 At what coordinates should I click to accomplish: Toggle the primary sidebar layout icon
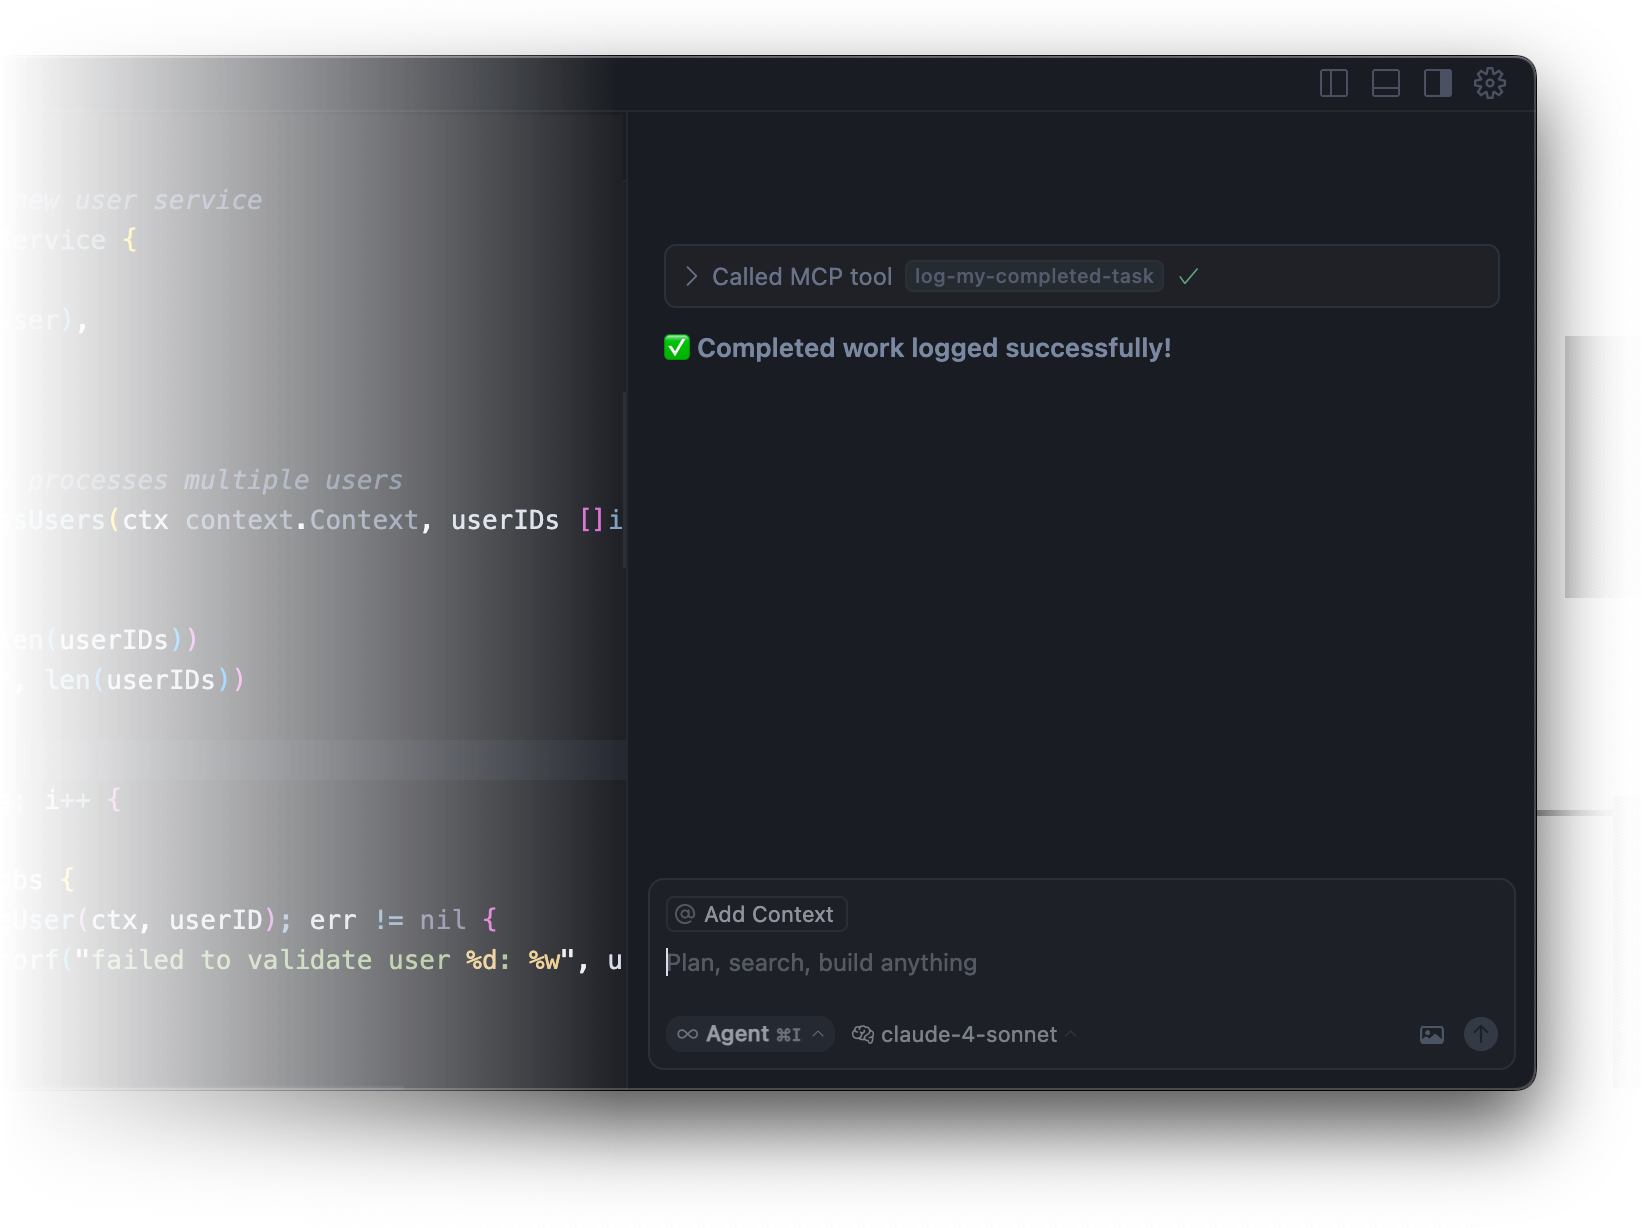coord(1334,83)
